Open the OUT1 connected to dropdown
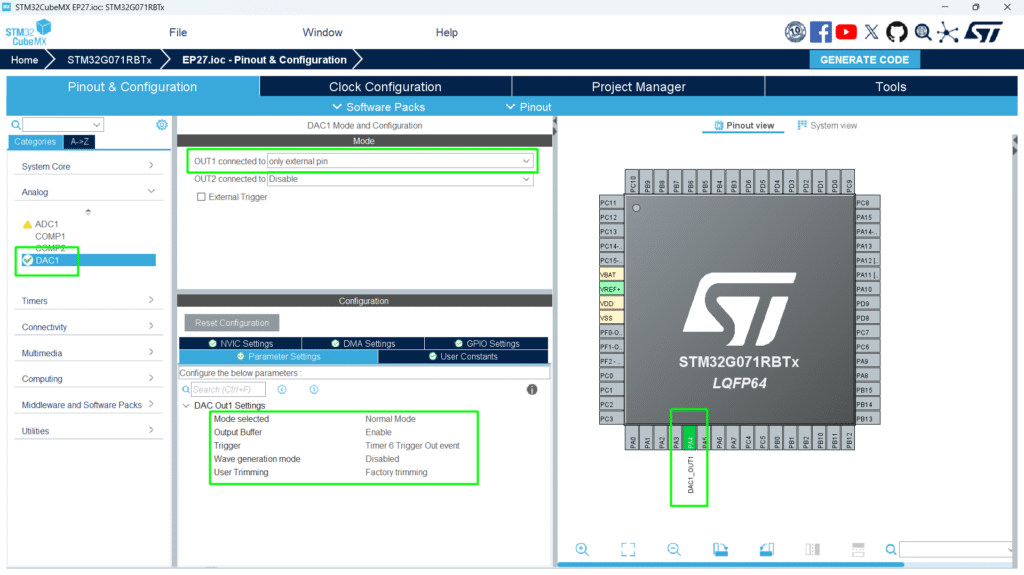1024x575 pixels. click(x=400, y=161)
